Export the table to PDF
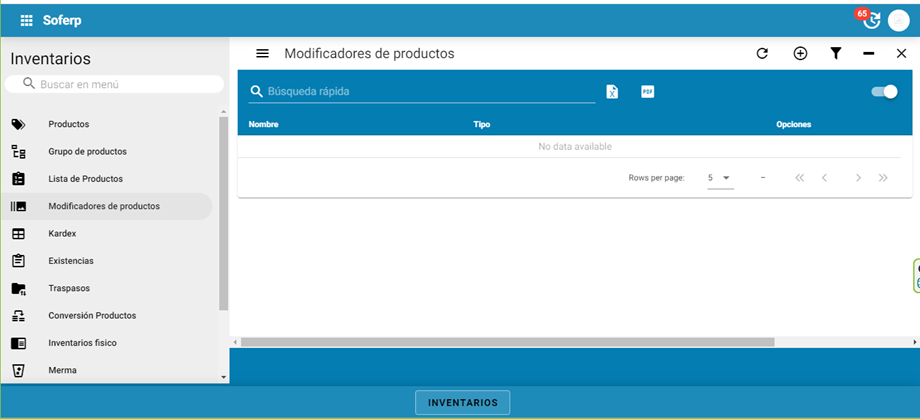Viewport: 920px width, 419px height. click(x=647, y=92)
